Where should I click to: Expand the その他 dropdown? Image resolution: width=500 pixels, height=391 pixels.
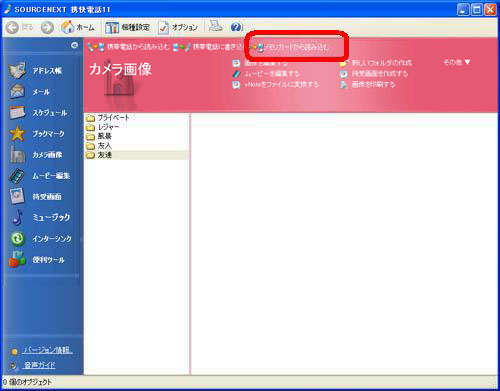click(457, 62)
